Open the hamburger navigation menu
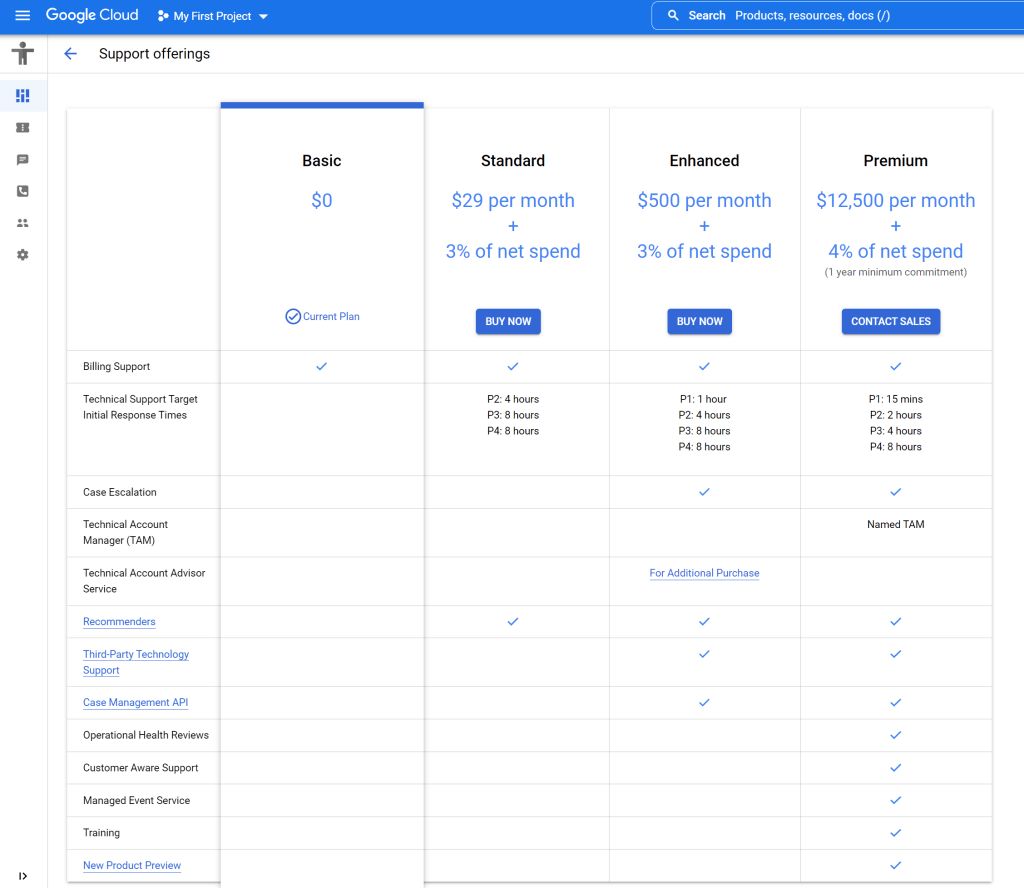1024x888 pixels. point(23,16)
